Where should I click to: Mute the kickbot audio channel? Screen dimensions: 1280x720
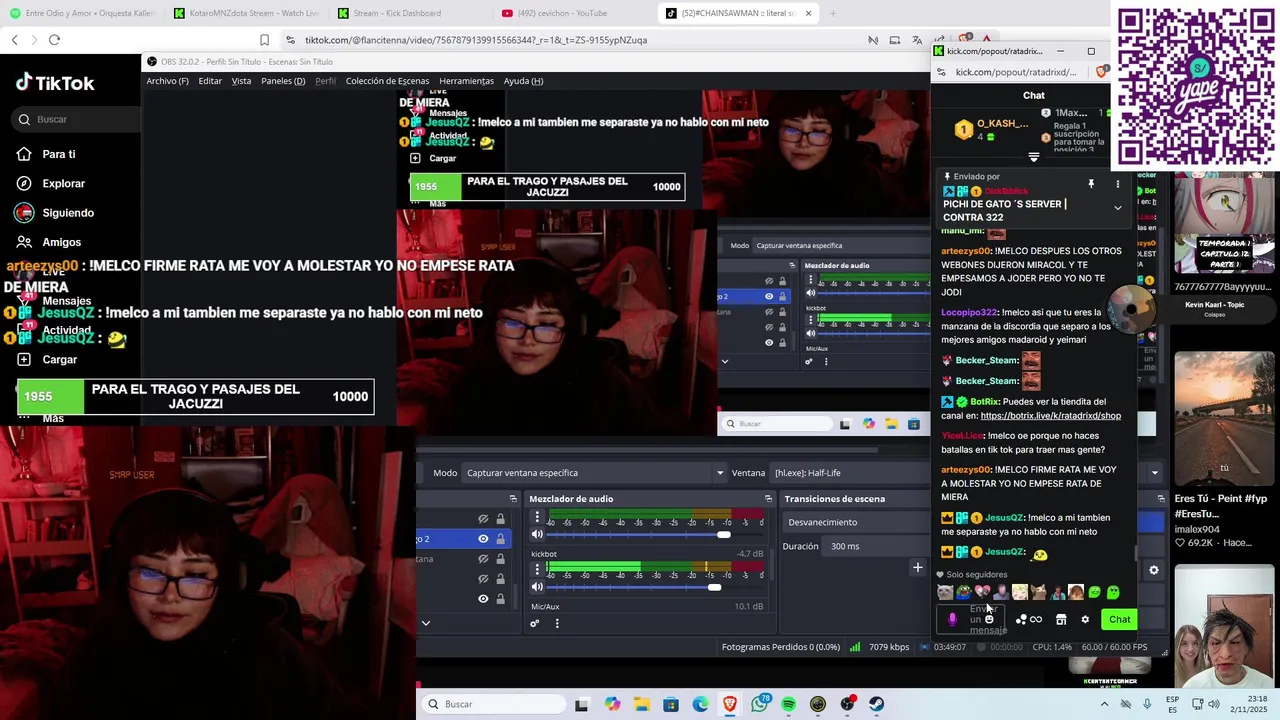[x=537, y=587]
